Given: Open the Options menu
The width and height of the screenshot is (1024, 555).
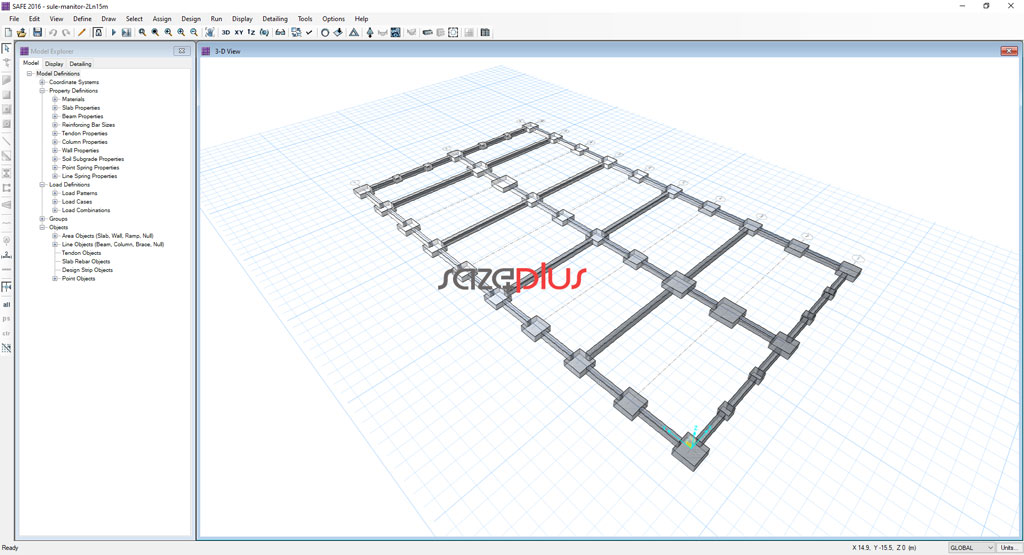Looking at the screenshot, I should pyautogui.click(x=333, y=19).
